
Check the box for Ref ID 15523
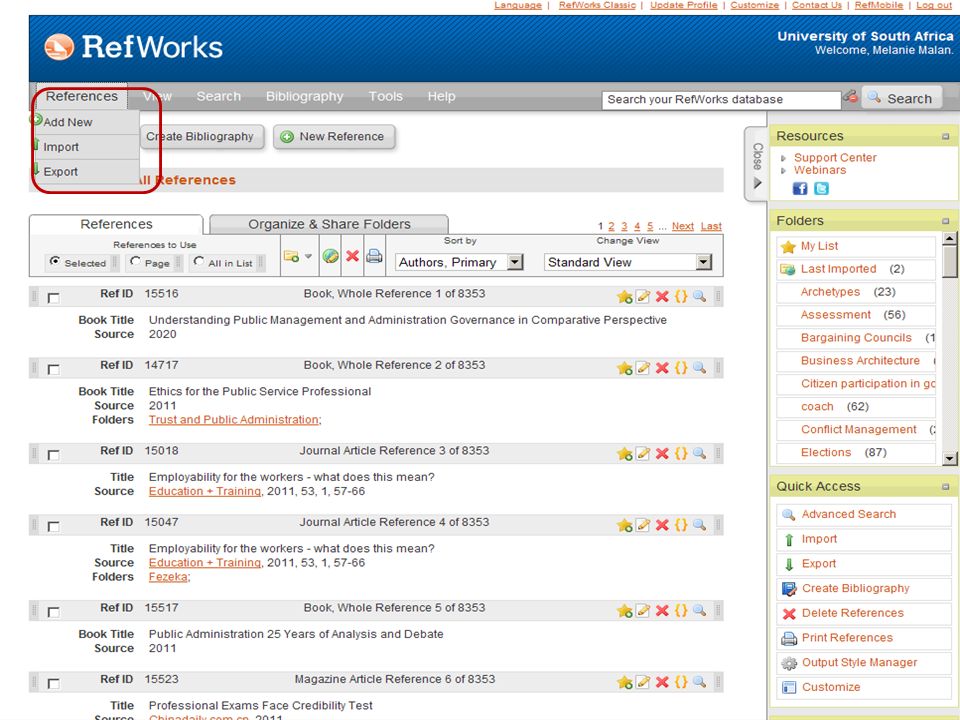[x=53, y=684]
